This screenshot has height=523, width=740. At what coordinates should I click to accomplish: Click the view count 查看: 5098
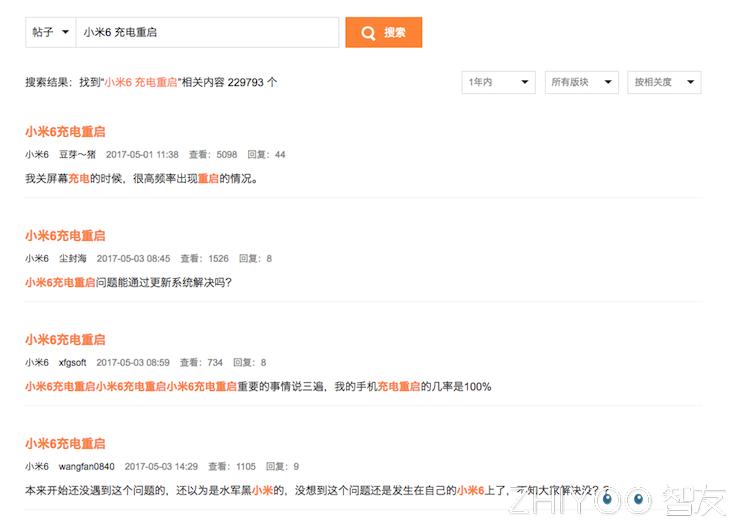point(213,154)
